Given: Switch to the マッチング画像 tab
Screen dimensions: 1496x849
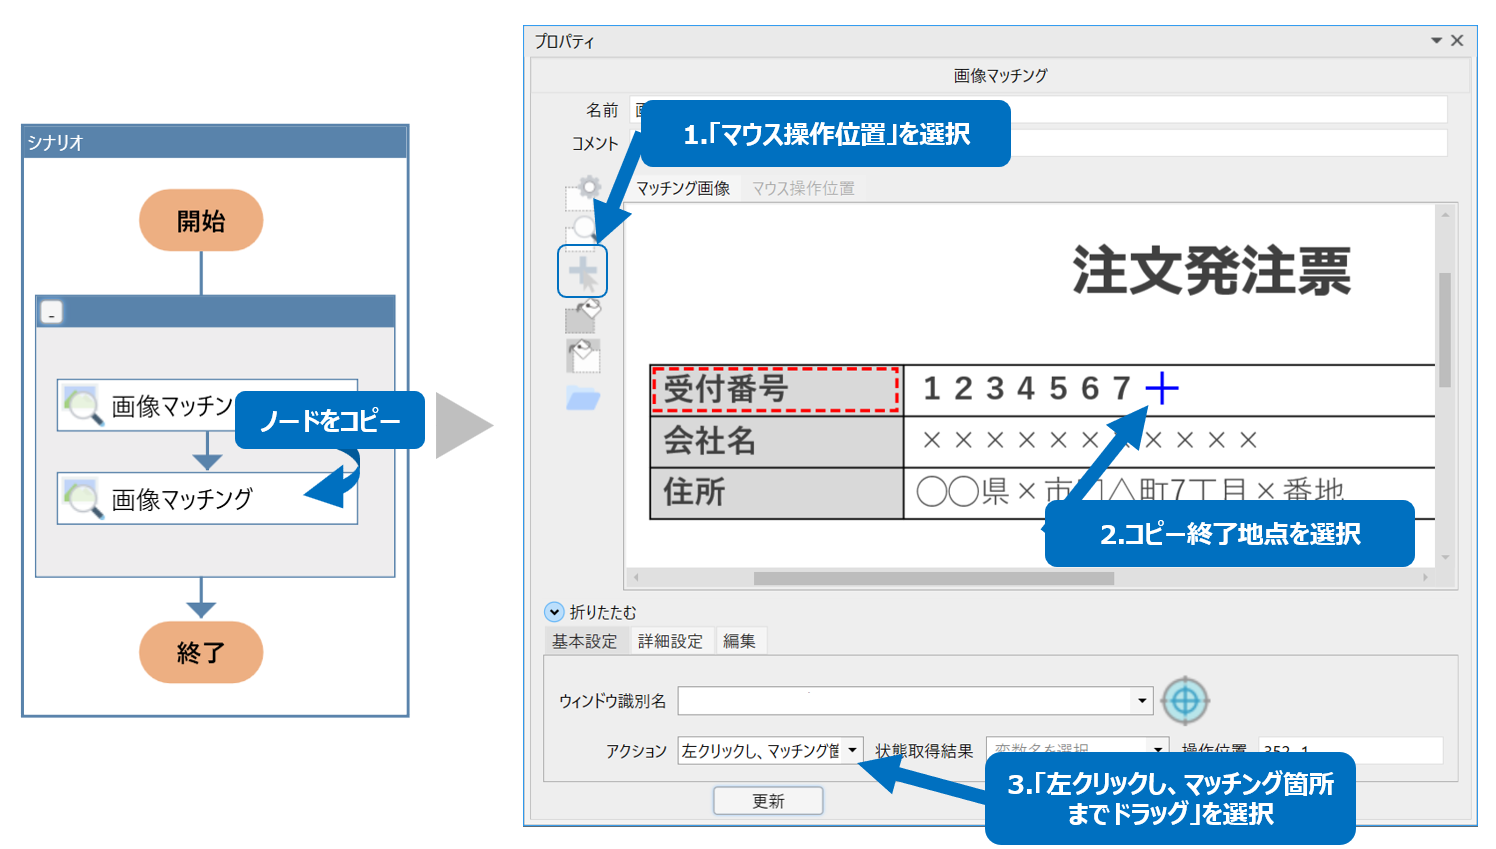Looking at the screenshot, I should click(x=683, y=188).
